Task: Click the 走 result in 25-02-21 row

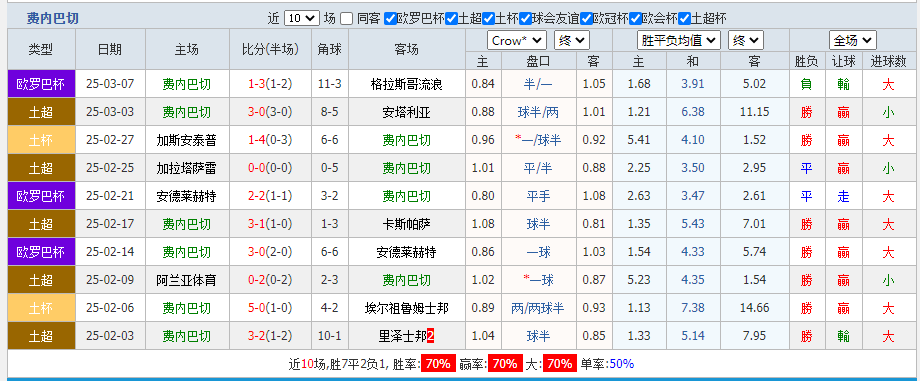Action: tap(844, 196)
